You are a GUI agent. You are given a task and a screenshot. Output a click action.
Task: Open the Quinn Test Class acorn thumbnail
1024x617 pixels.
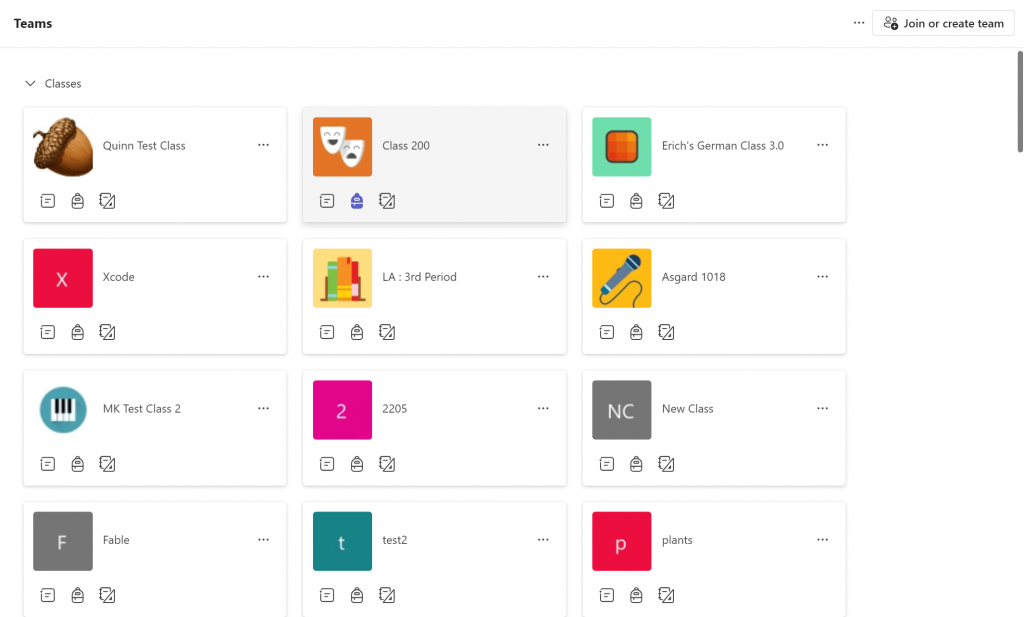click(x=63, y=147)
